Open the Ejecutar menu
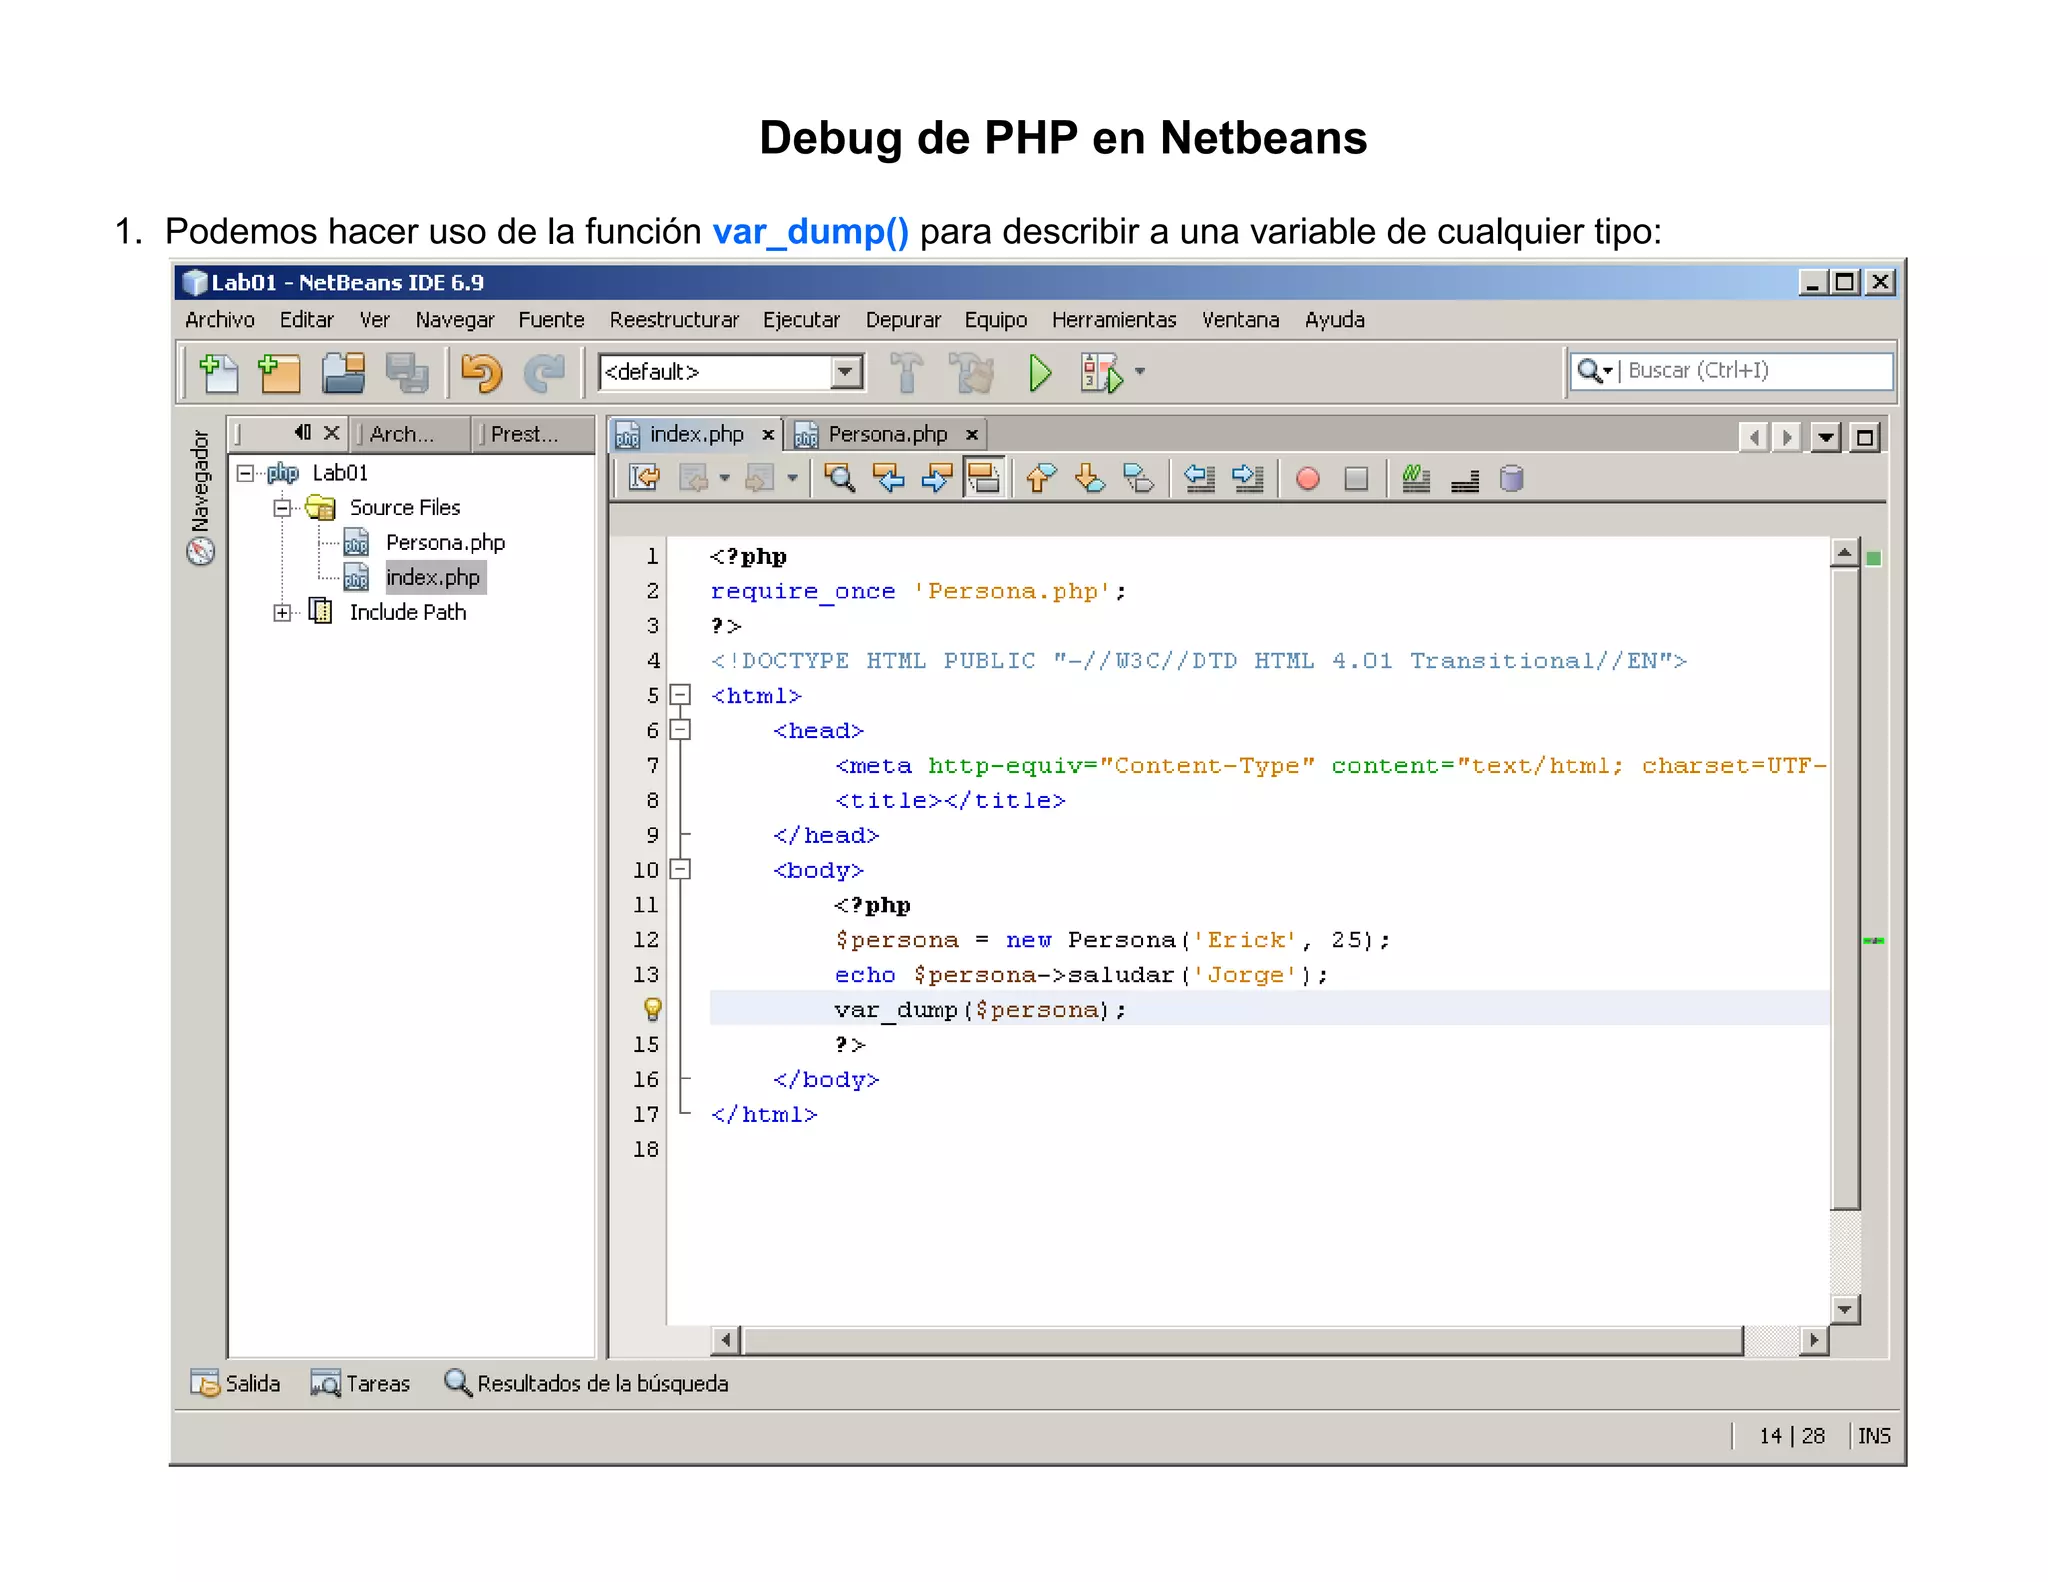 pyautogui.click(x=801, y=320)
